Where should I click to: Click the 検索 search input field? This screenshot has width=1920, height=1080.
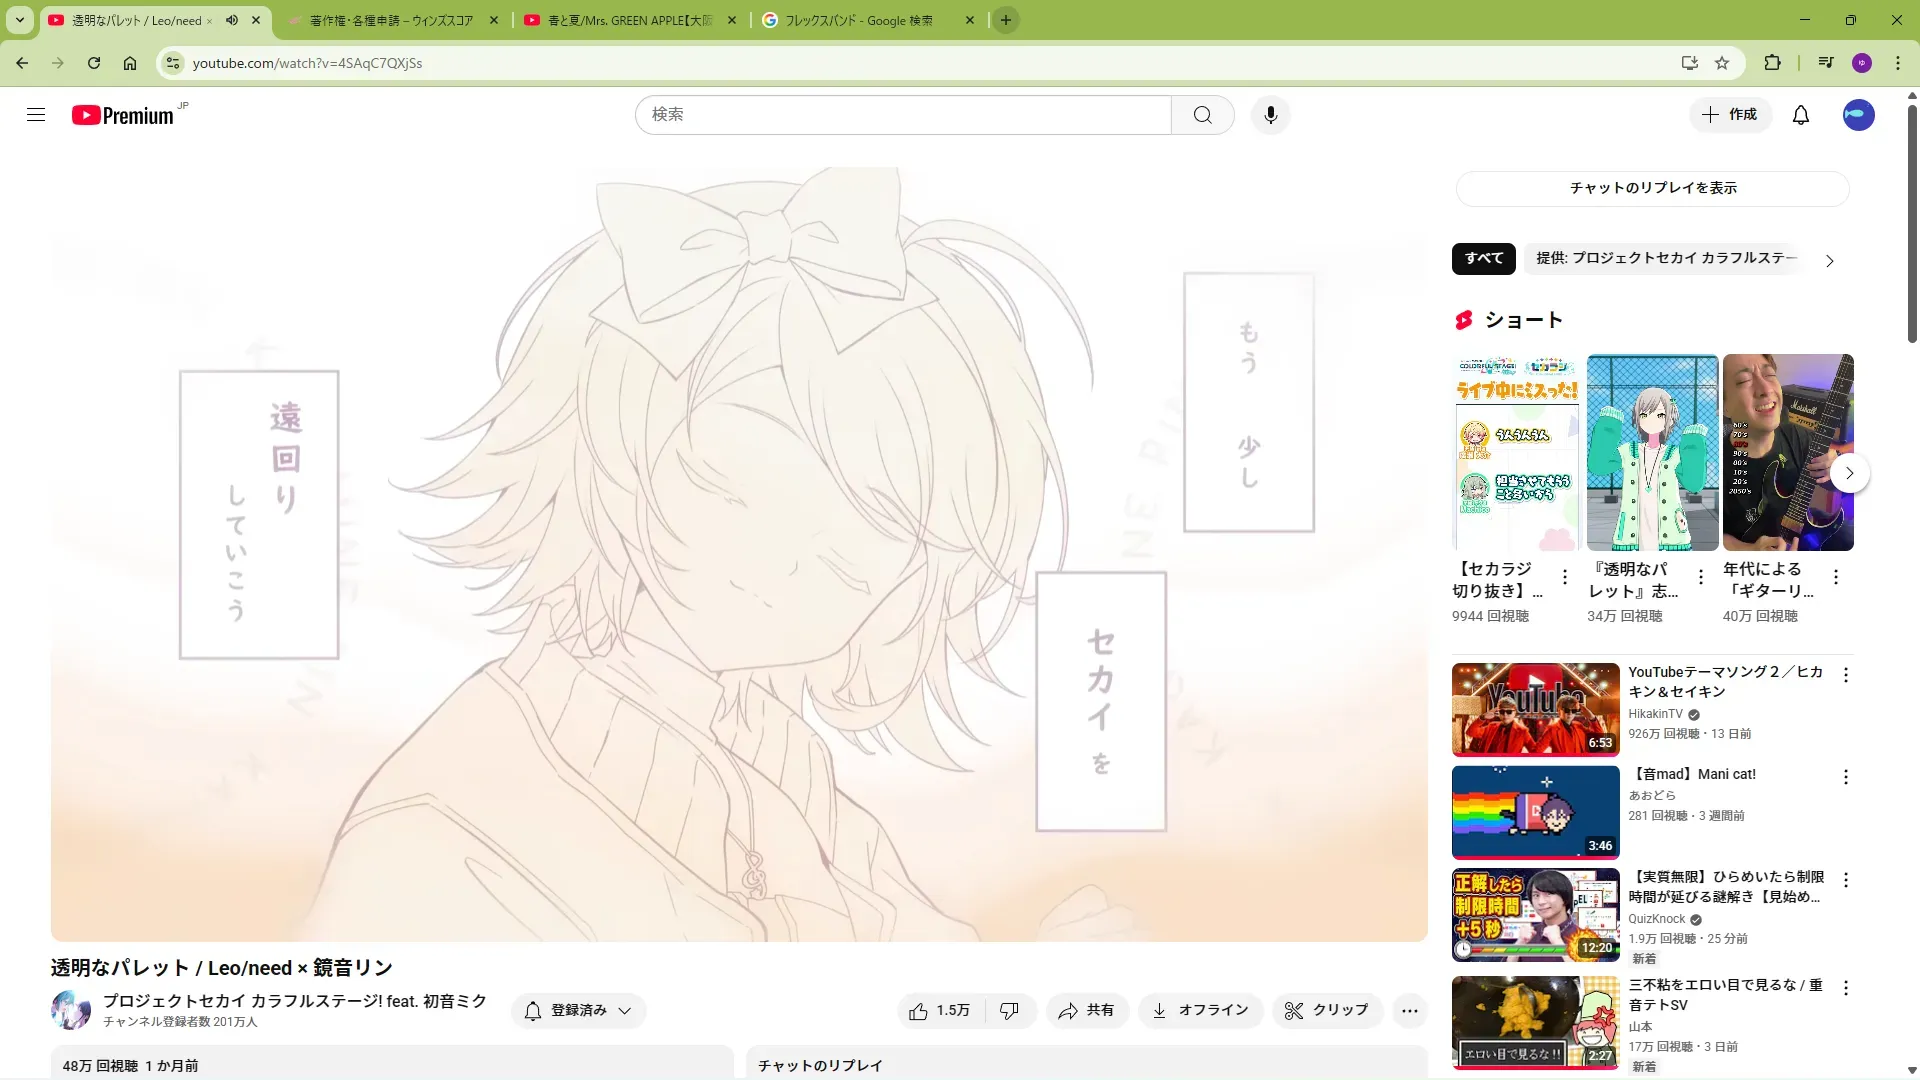pyautogui.click(x=900, y=115)
